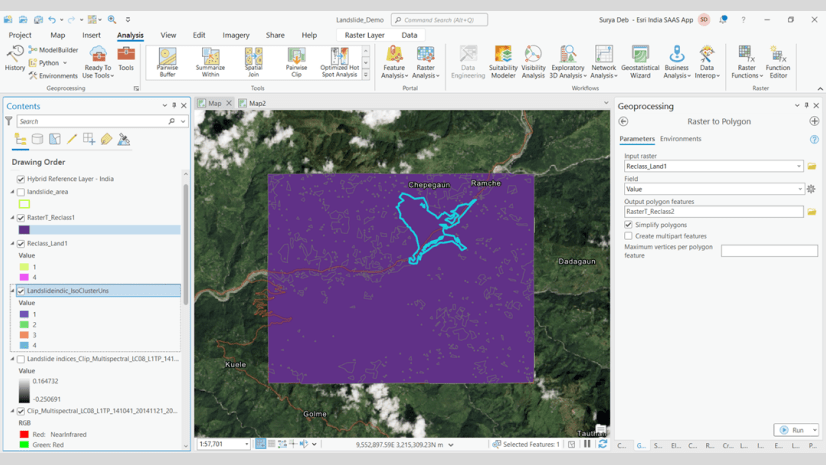Switch to Environments tab in Geoprocessing
This screenshot has width=826, height=465.
680,139
